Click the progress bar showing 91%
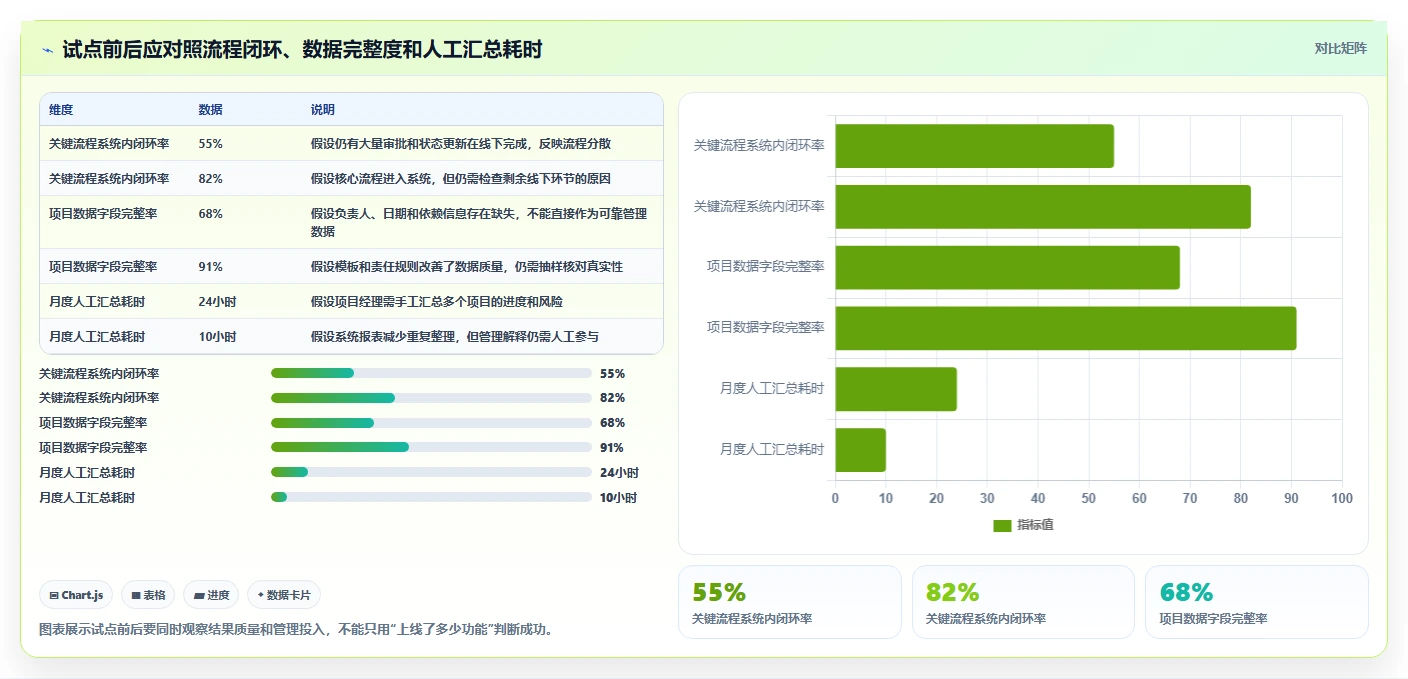The height and width of the screenshot is (679, 1408). coord(431,447)
